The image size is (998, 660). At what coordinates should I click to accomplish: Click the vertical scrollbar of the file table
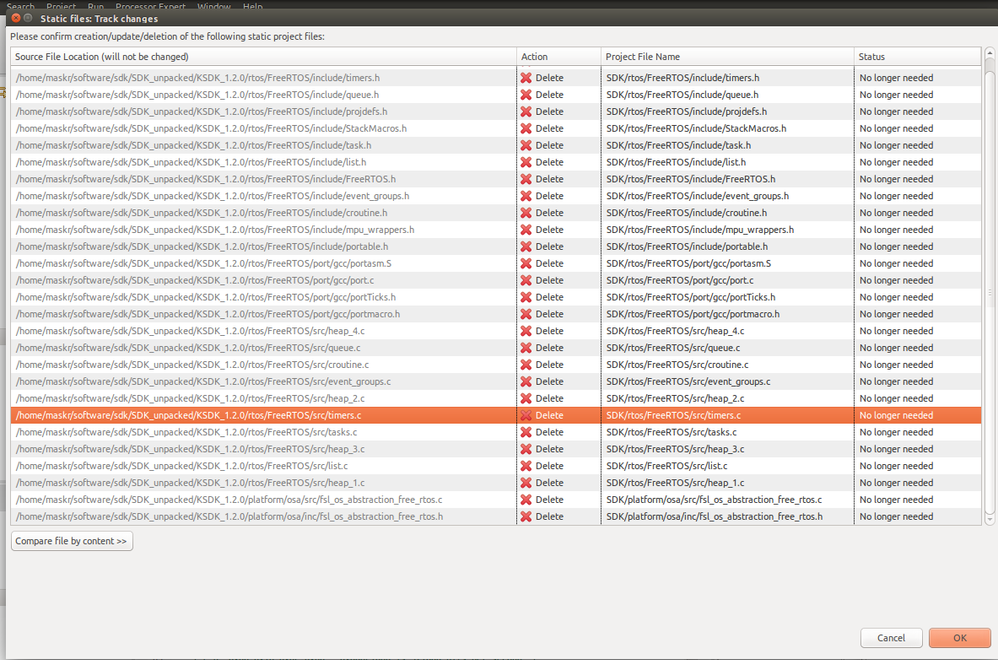pos(989,285)
